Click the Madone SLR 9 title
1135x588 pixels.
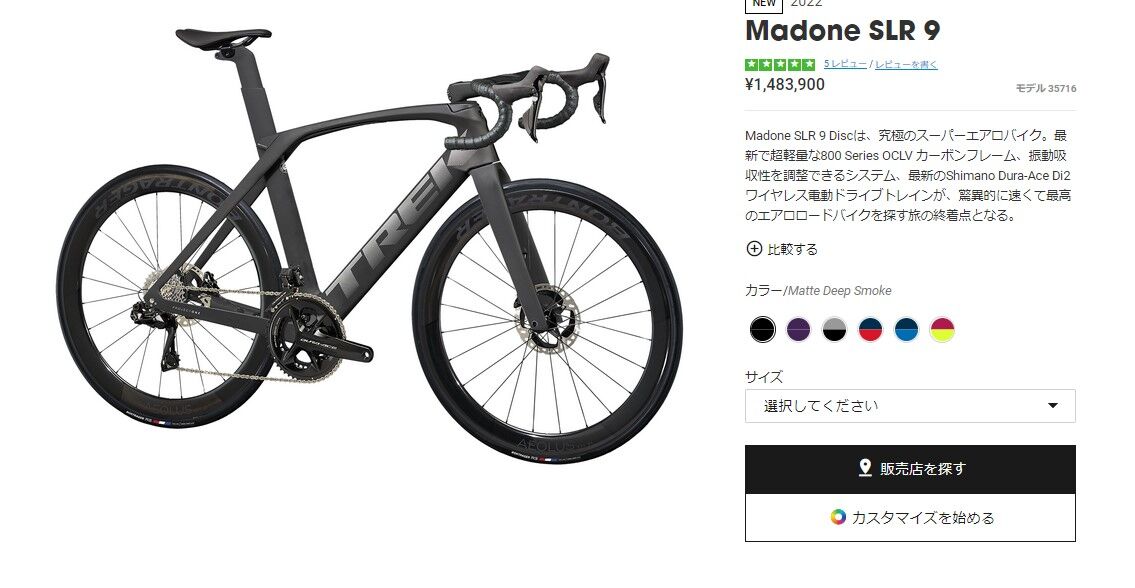click(x=843, y=31)
